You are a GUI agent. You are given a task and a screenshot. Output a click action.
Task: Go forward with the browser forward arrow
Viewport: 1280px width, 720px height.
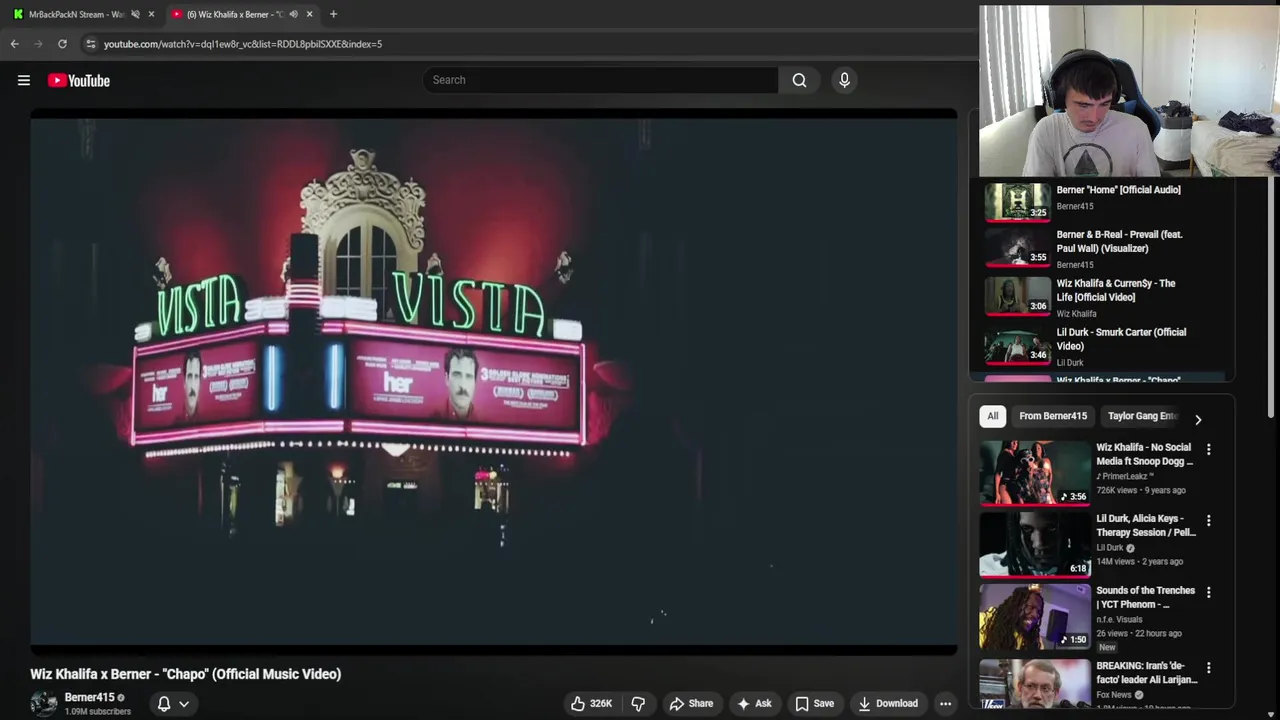(x=38, y=44)
